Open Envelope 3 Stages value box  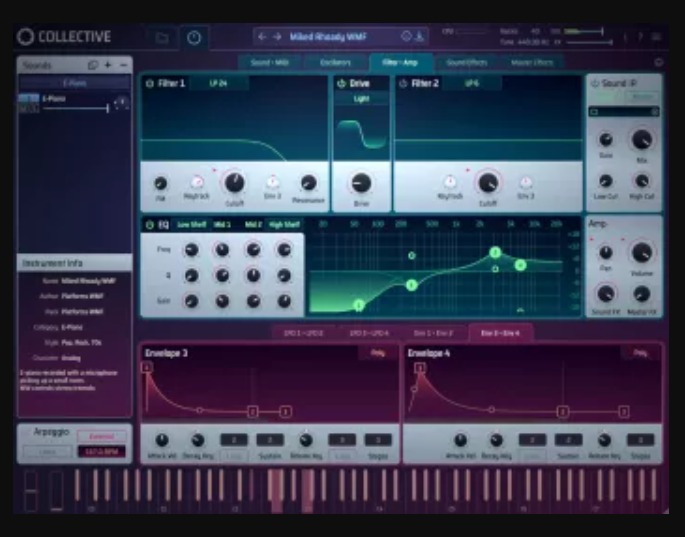[x=378, y=440]
